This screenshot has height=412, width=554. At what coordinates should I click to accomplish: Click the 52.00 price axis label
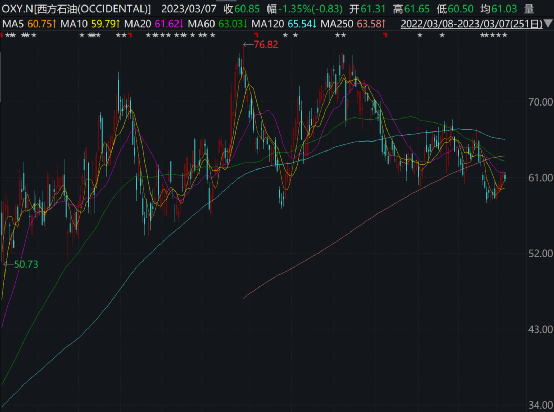541,253
